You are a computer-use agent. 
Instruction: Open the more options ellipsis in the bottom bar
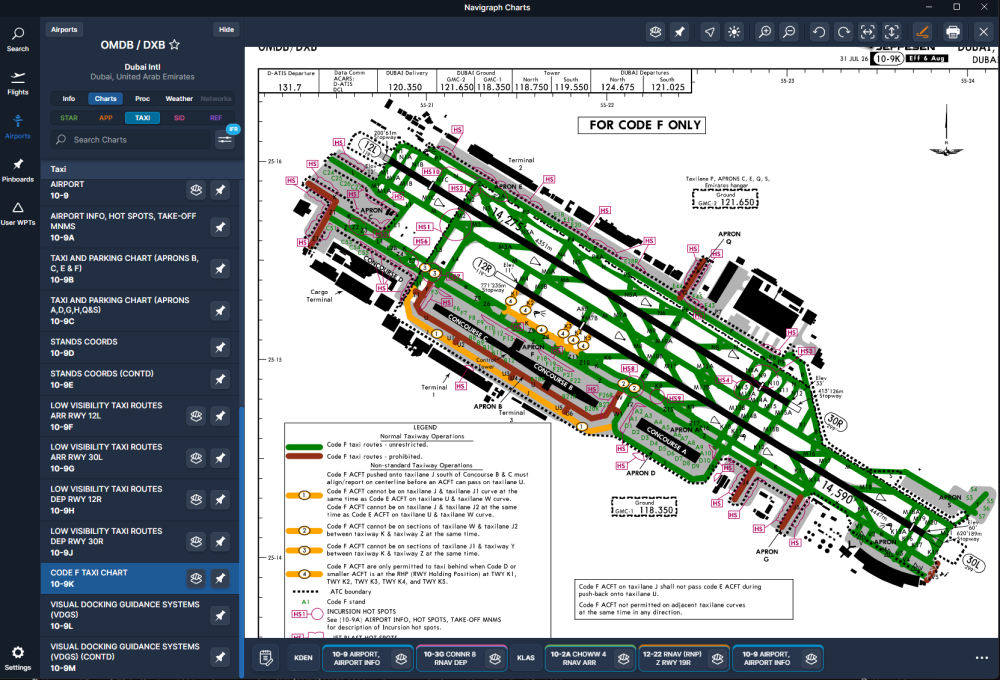(x=982, y=658)
